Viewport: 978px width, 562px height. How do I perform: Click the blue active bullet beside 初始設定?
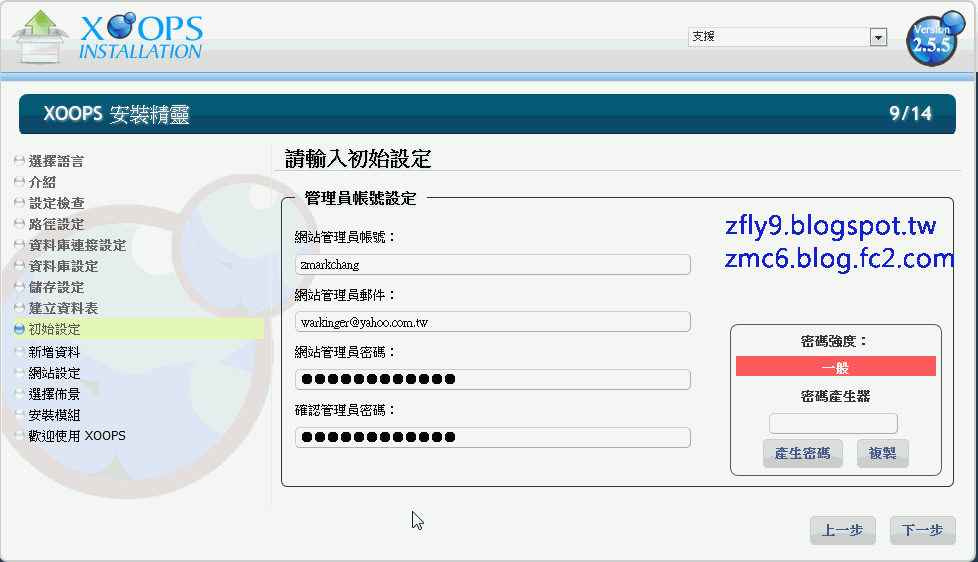19,329
